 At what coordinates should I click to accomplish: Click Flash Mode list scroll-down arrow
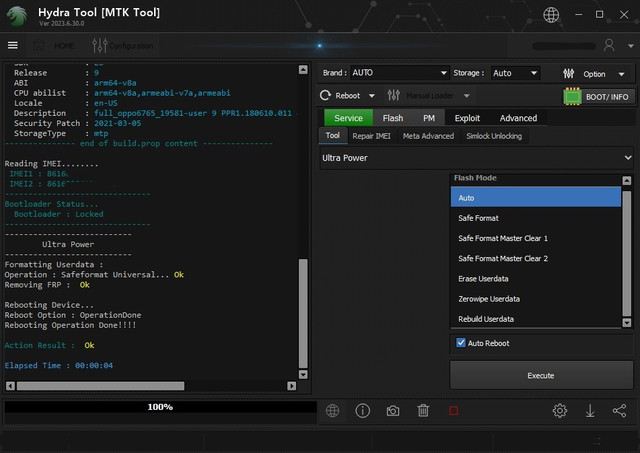627,322
